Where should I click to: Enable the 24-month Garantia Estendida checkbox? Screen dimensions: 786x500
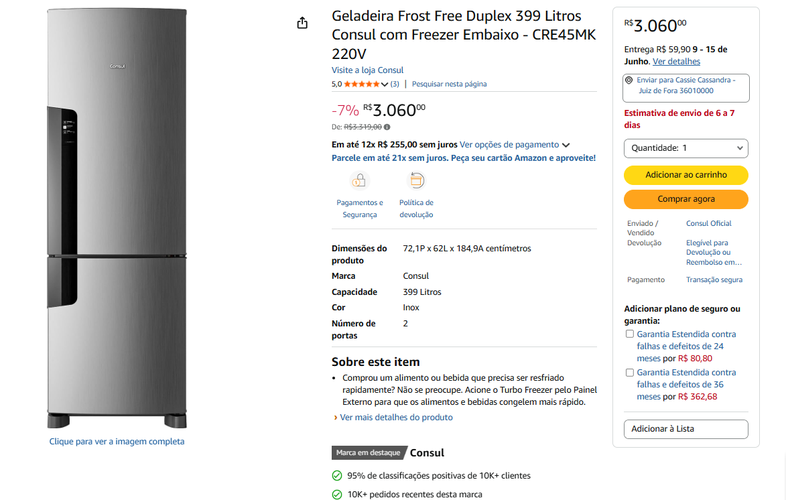[x=630, y=334]
